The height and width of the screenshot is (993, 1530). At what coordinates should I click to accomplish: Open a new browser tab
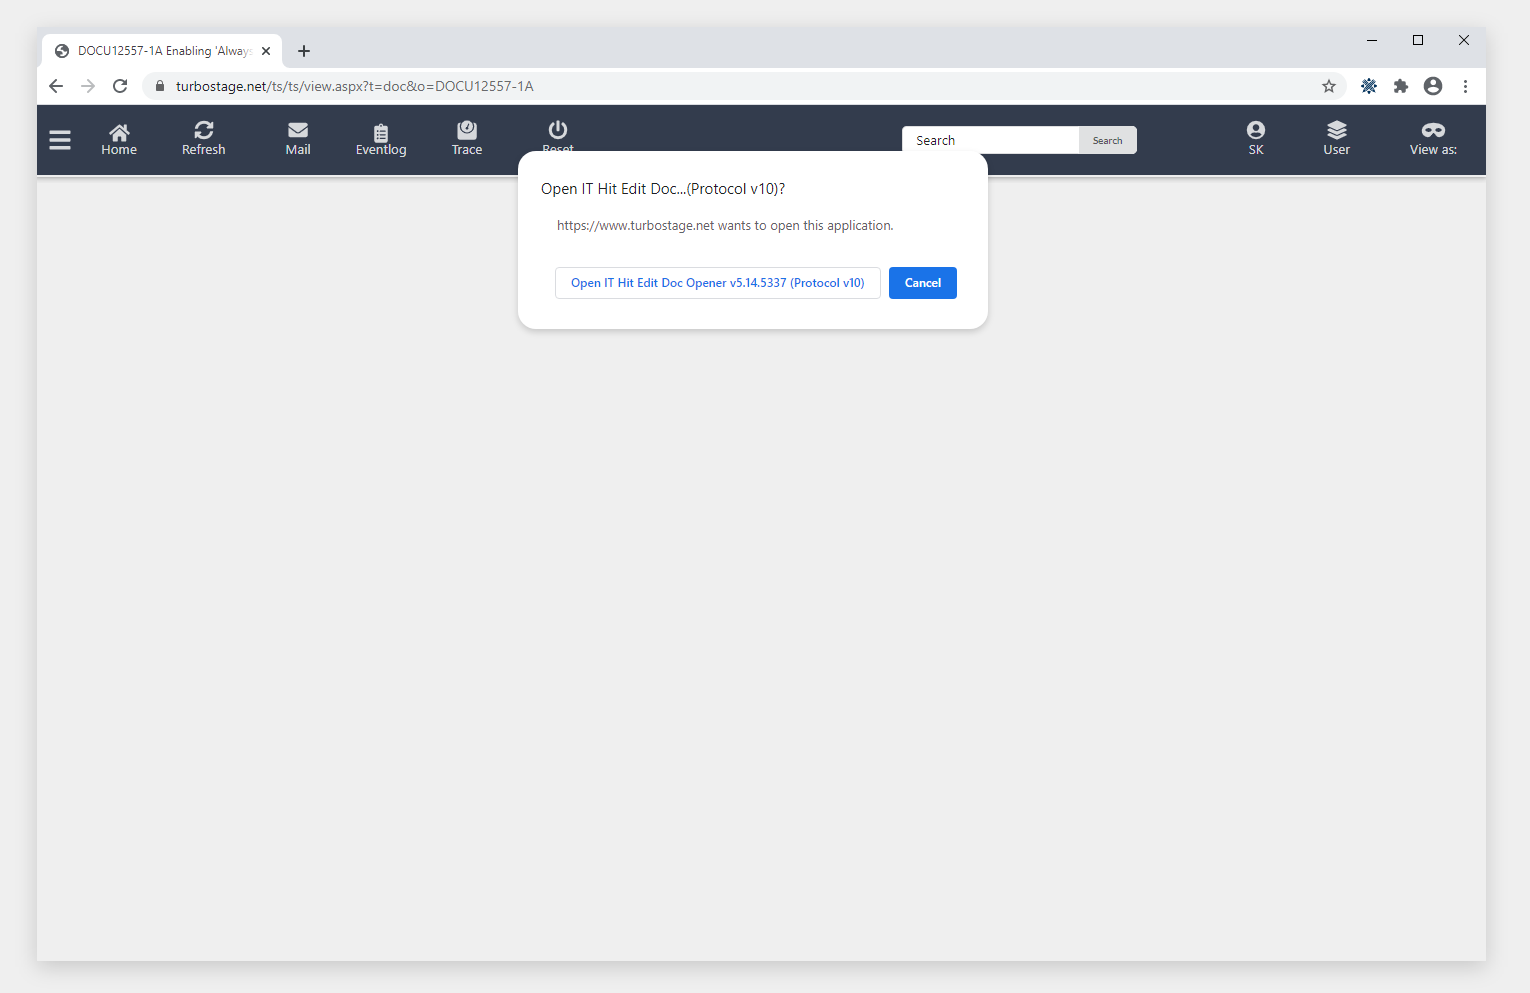304,51
